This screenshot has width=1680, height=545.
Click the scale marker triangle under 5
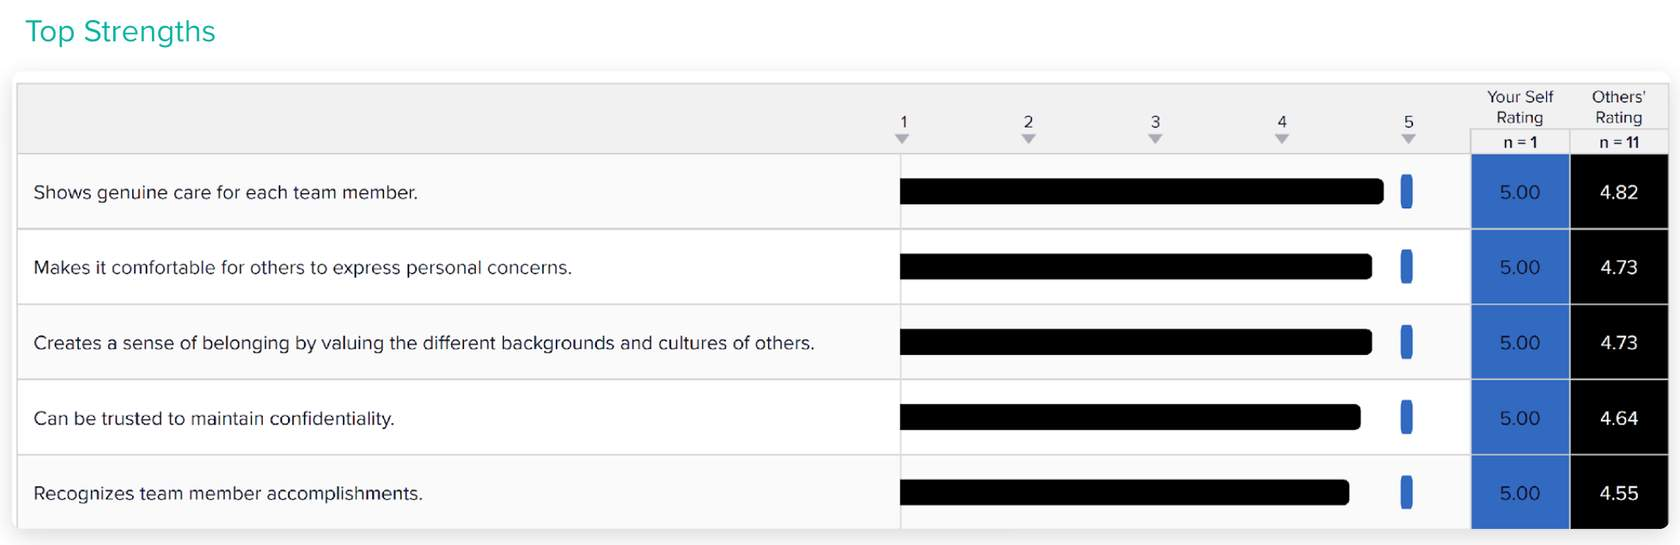pos(1408,139)
